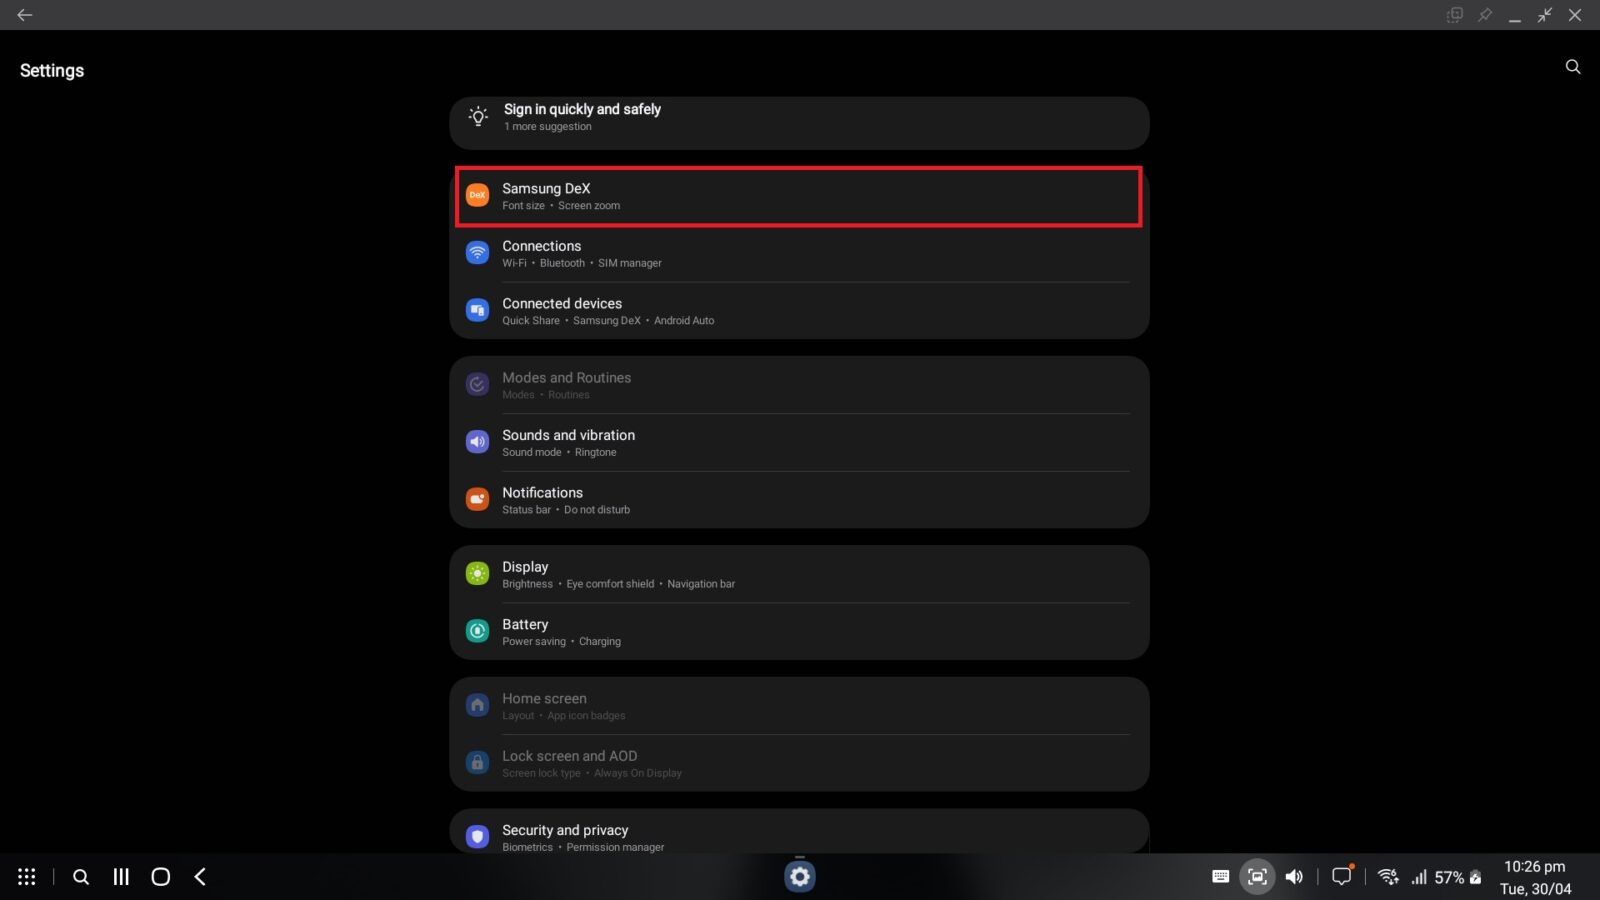
Task: Click the Notifications settings icon
Action: tap(477, 498)
